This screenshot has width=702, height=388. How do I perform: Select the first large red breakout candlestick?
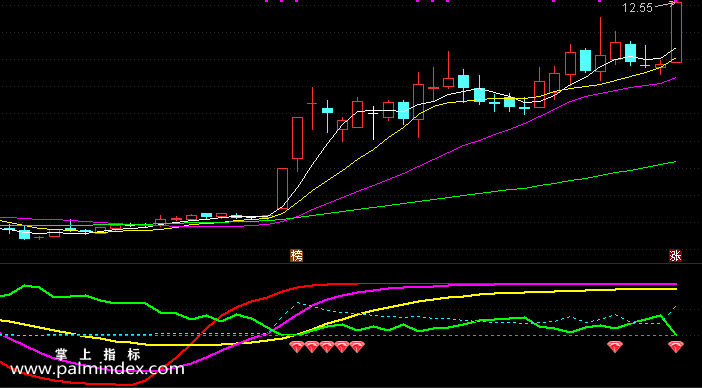point(282,188)
